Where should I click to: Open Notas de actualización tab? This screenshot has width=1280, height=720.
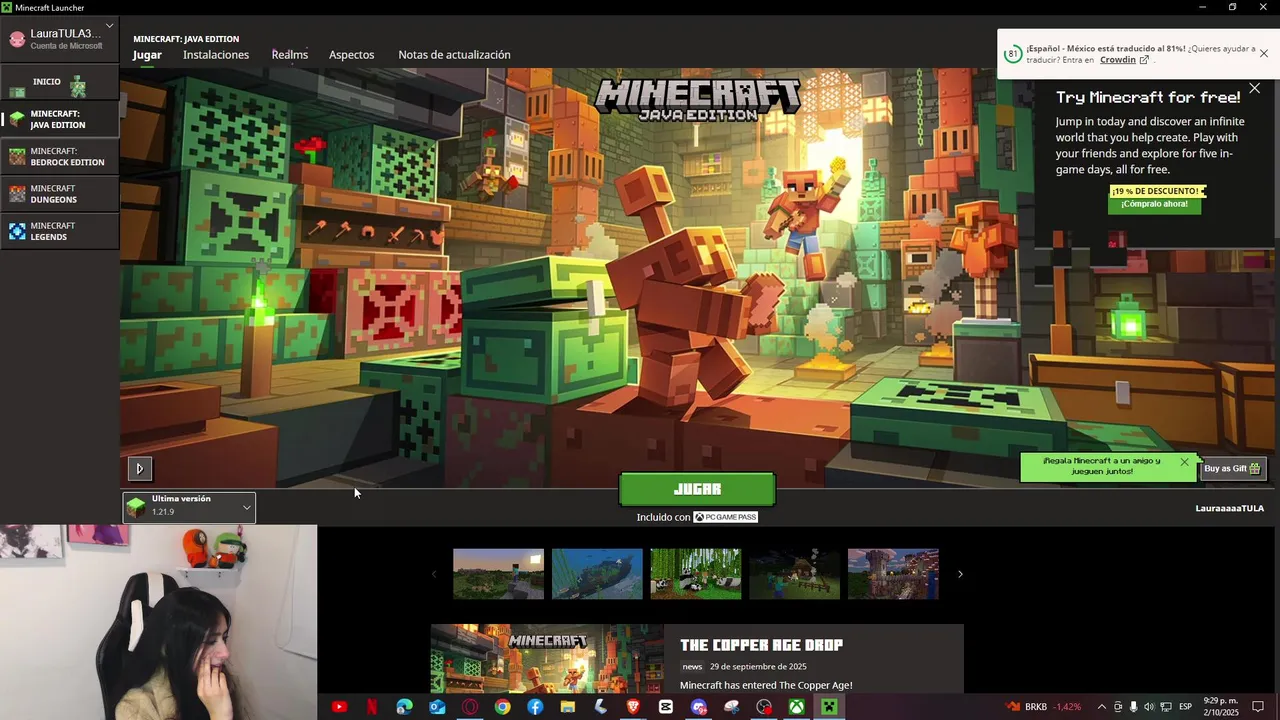pyautogui.click(x=454, y=55)
